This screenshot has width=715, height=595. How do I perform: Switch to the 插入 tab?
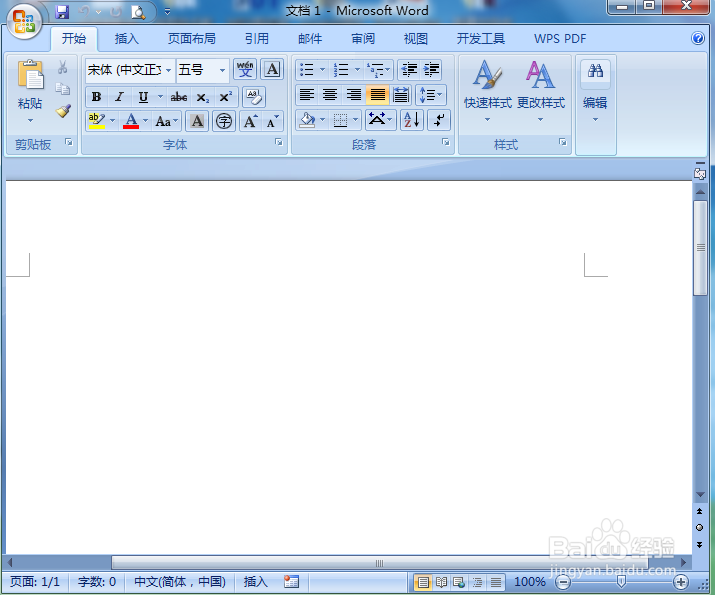point(126,39)
